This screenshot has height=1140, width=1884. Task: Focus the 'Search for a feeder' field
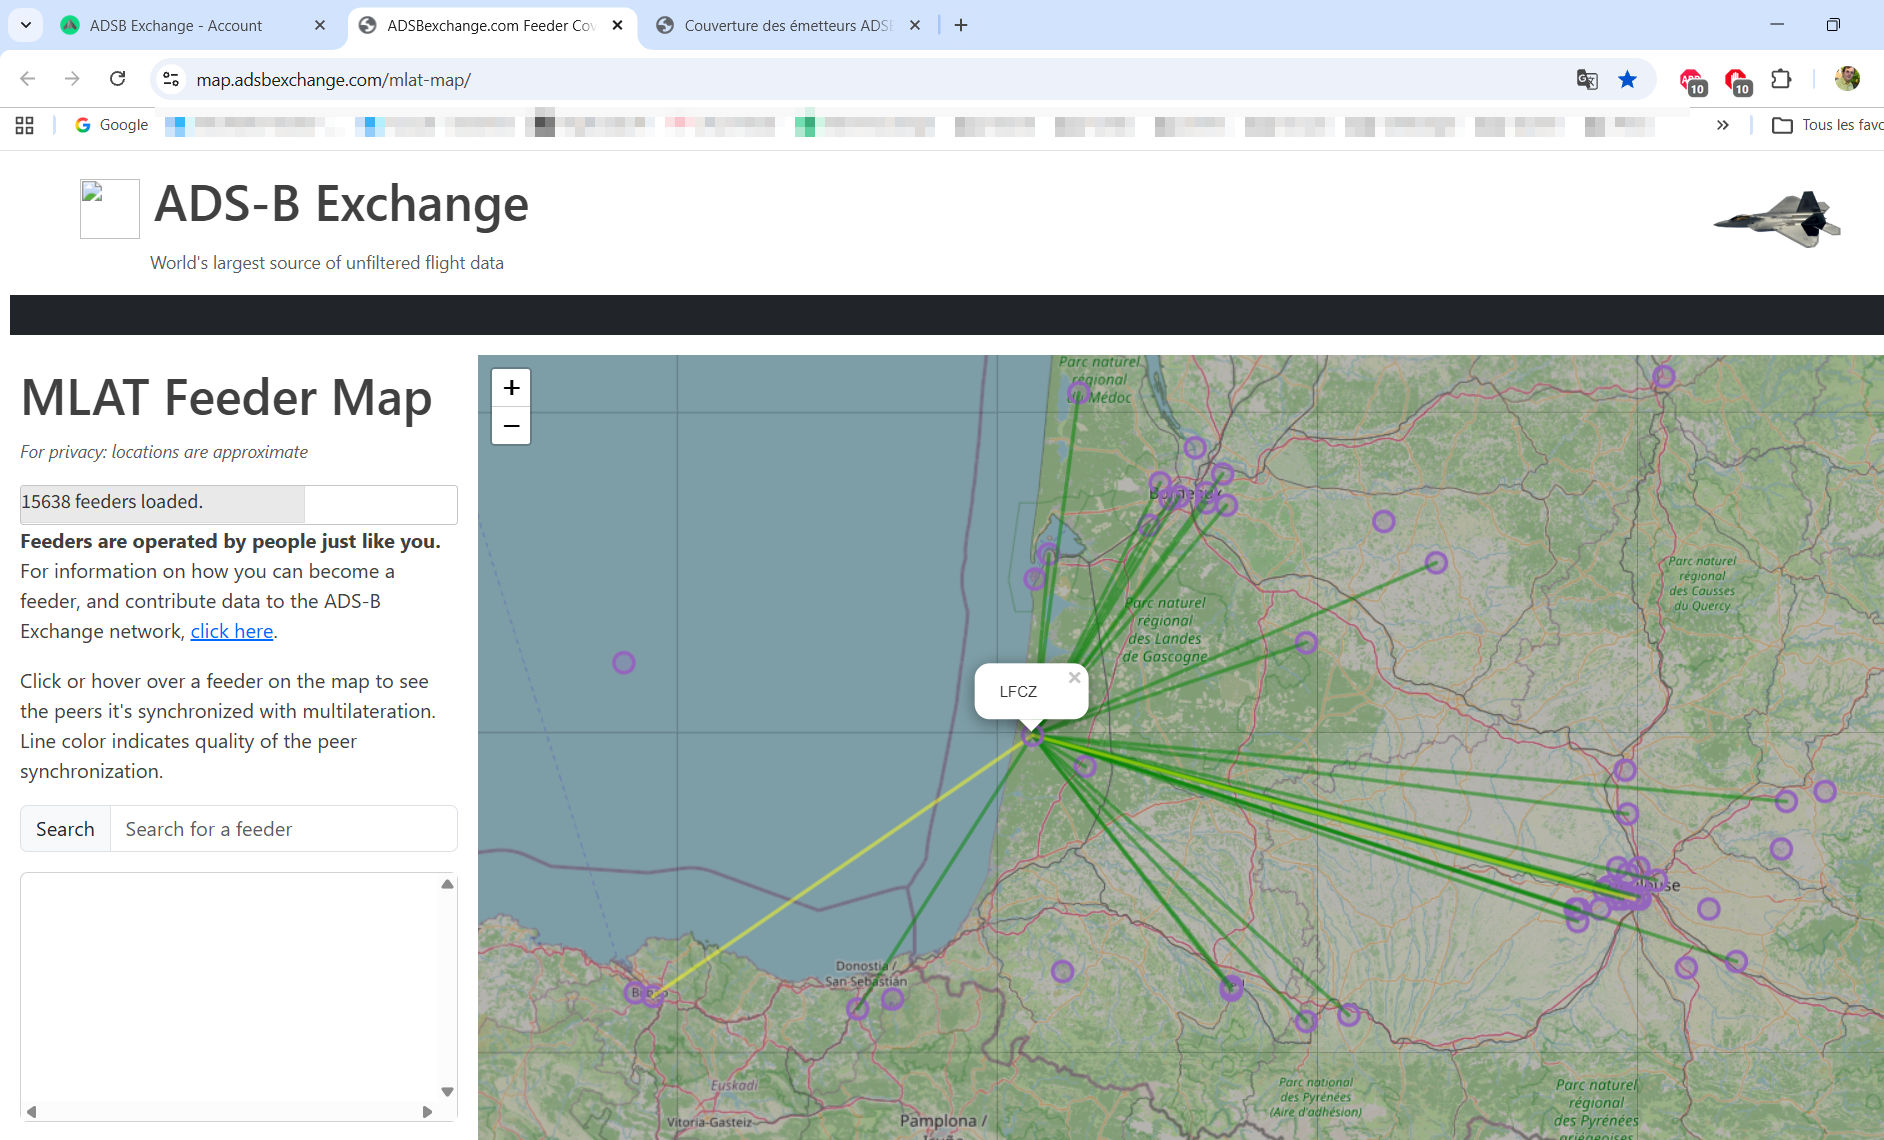[x=284, y=829]
